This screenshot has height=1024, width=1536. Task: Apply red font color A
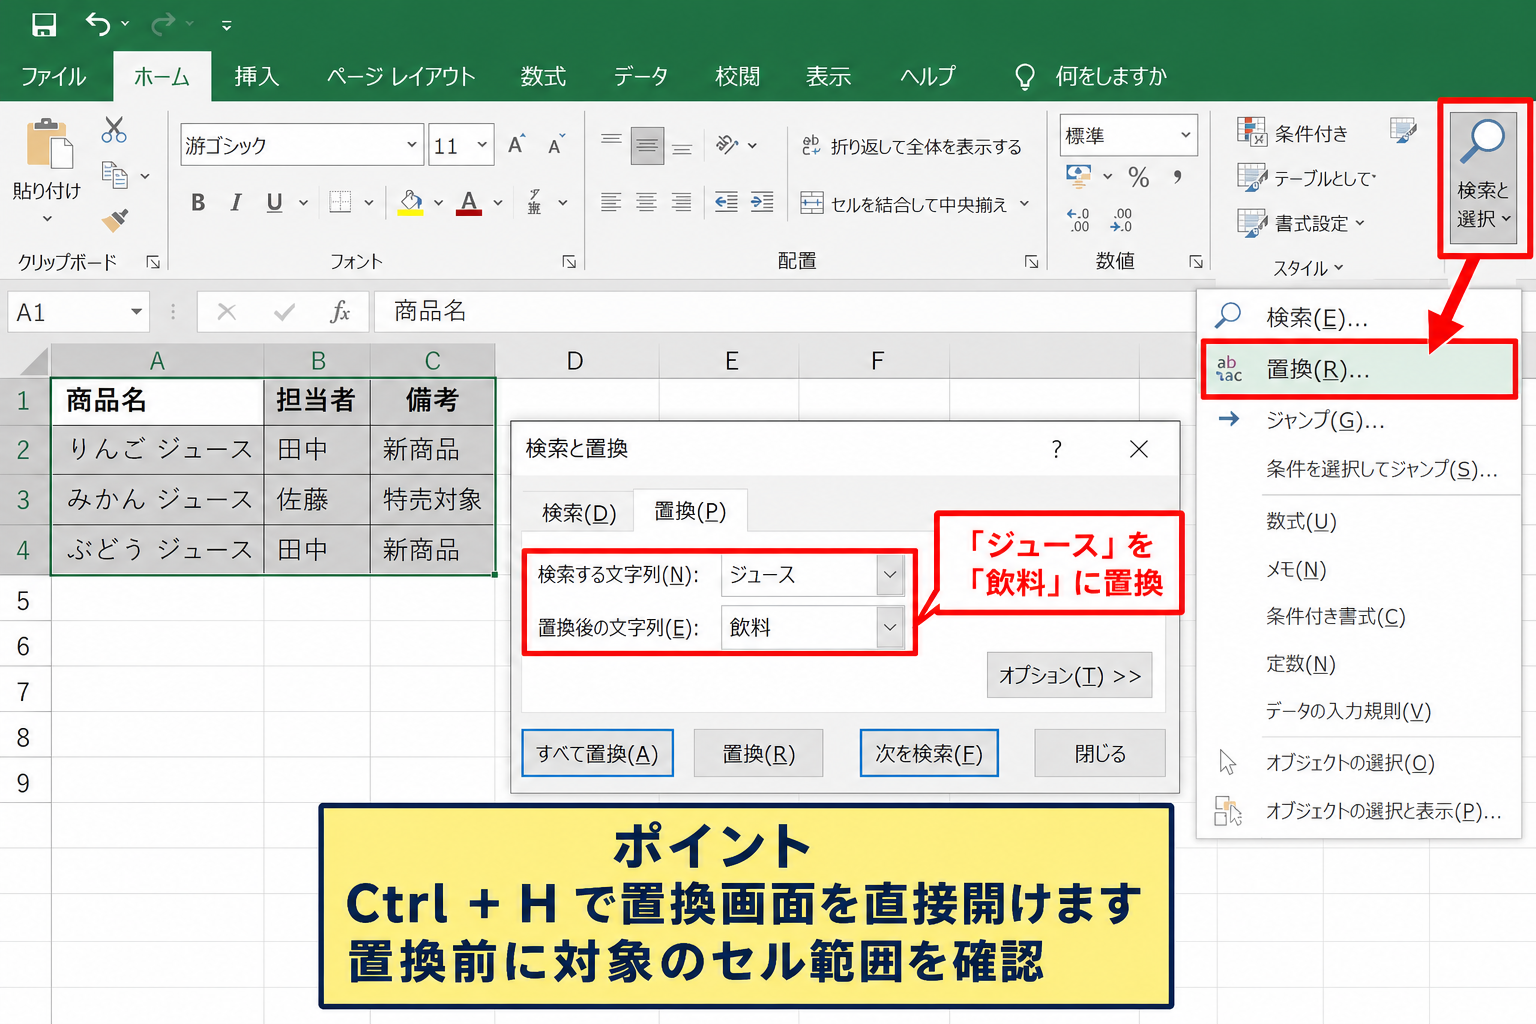click(x=469, y=203)
